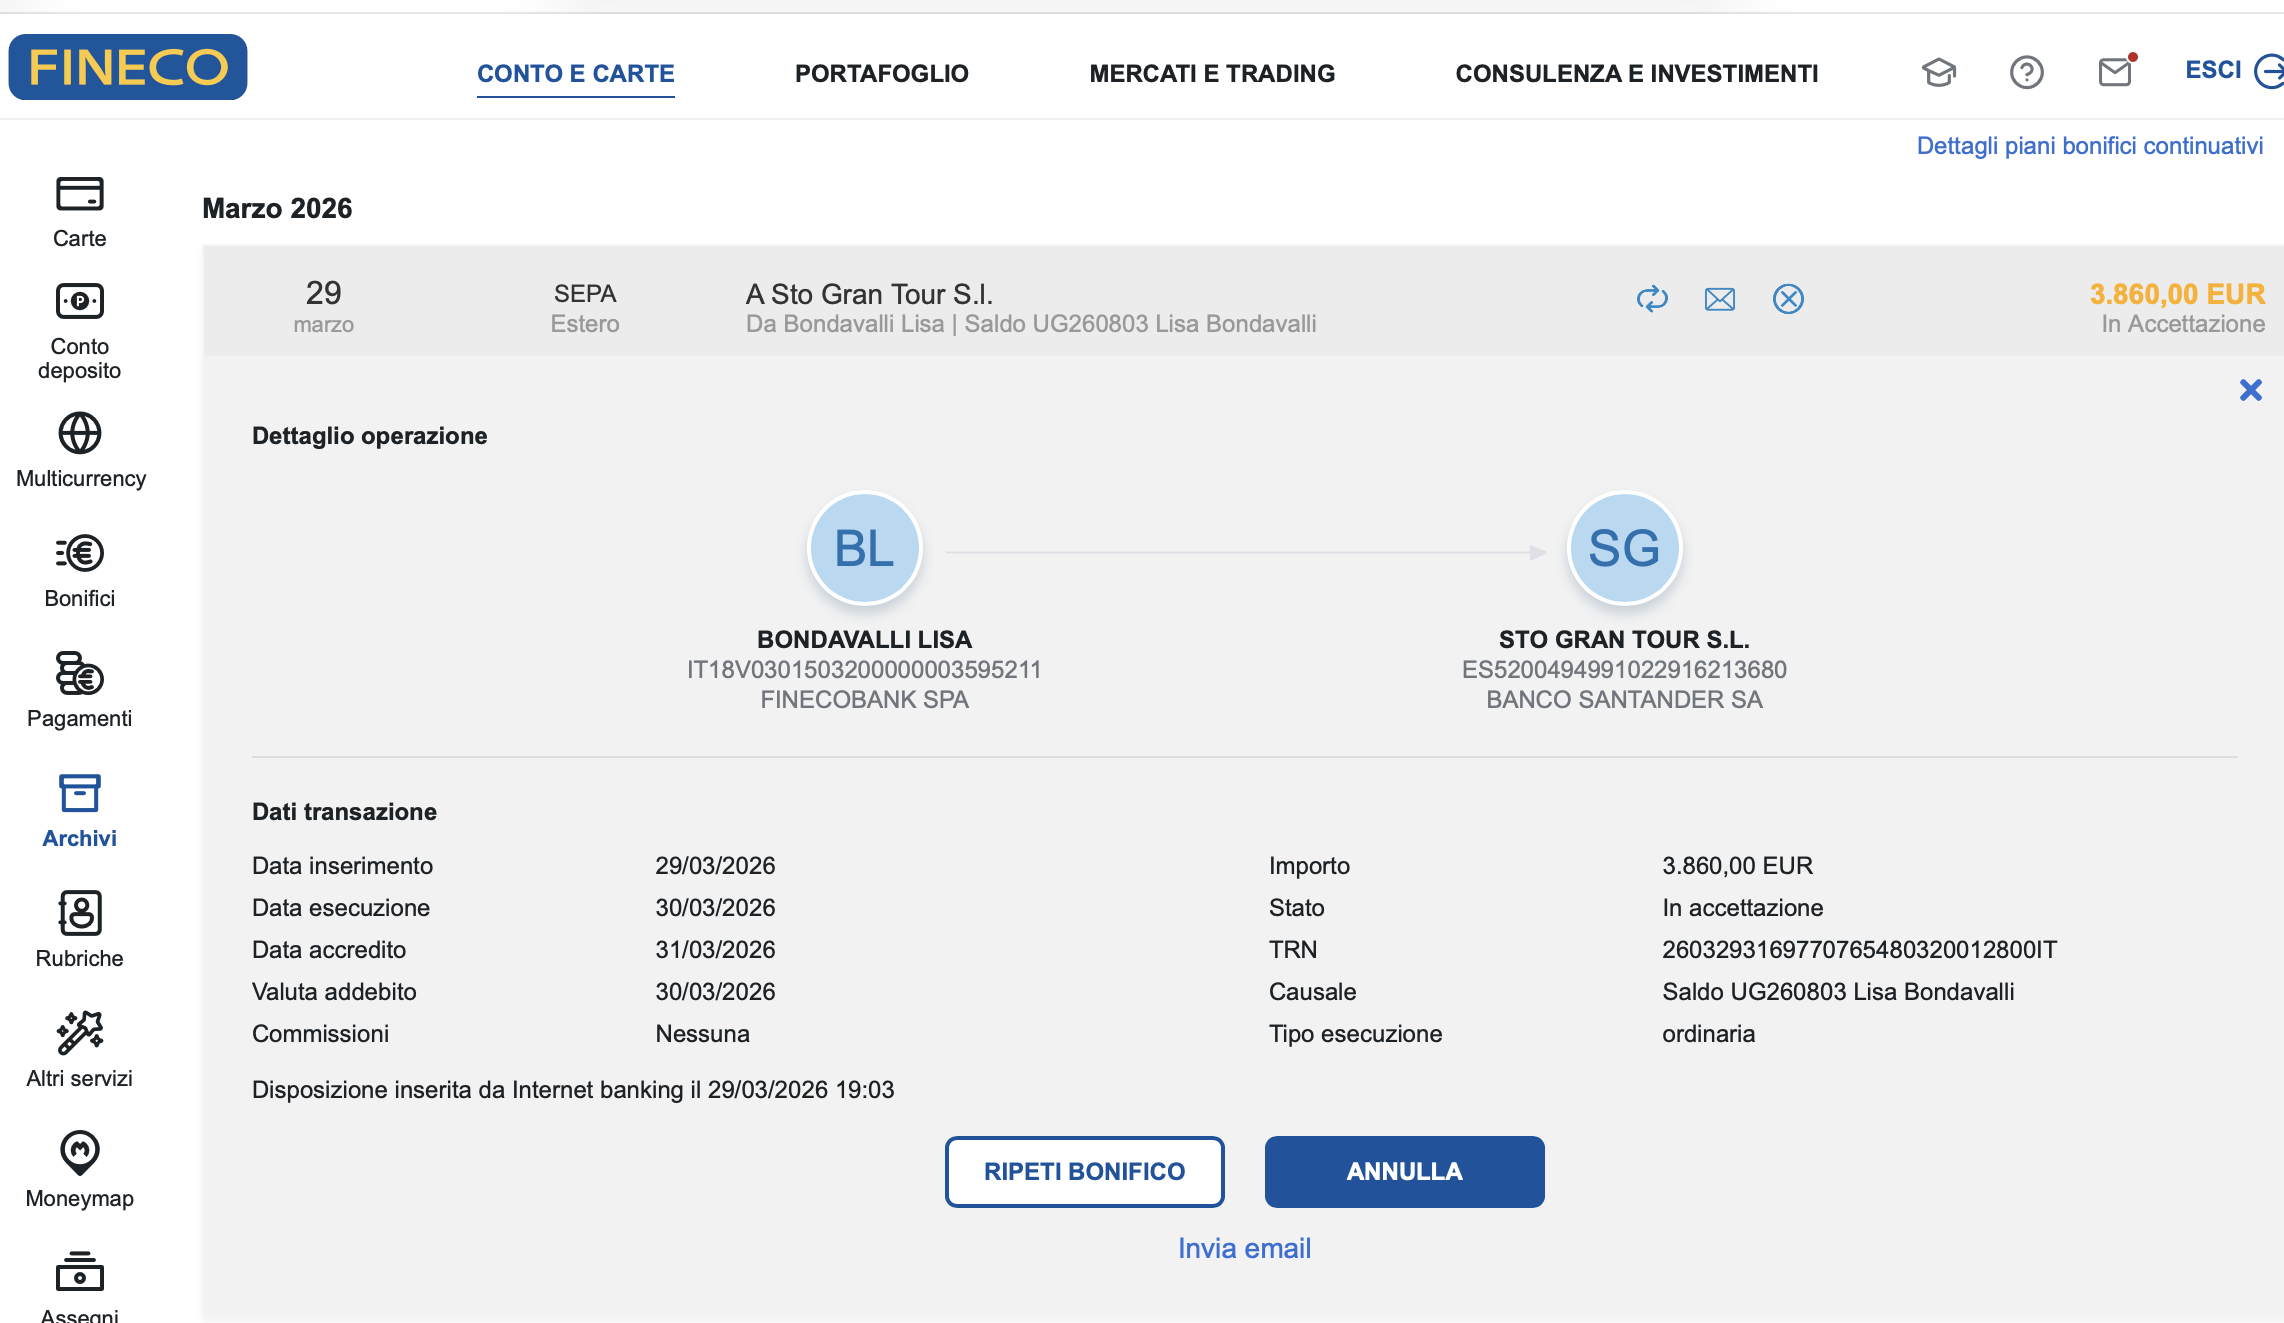Viewport: 2284px width, 1323px height.
Task: Click the SG recipient avatar
Action: tap(1624, 548)
